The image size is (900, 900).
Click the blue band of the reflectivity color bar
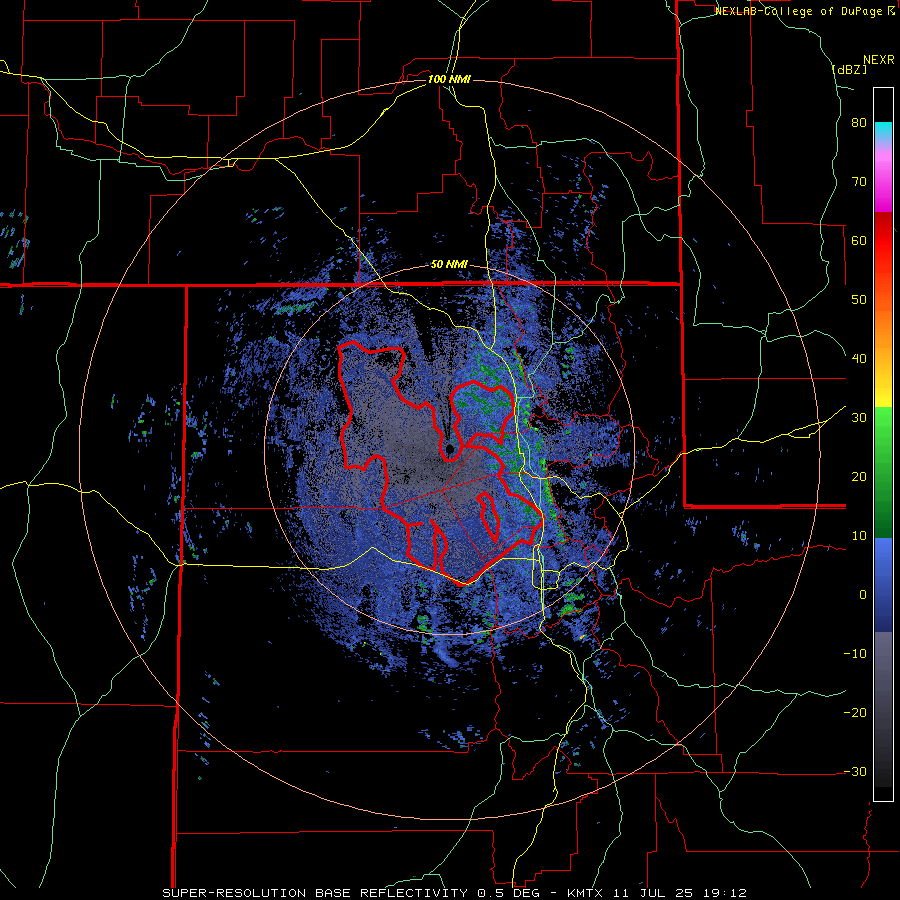883,585
